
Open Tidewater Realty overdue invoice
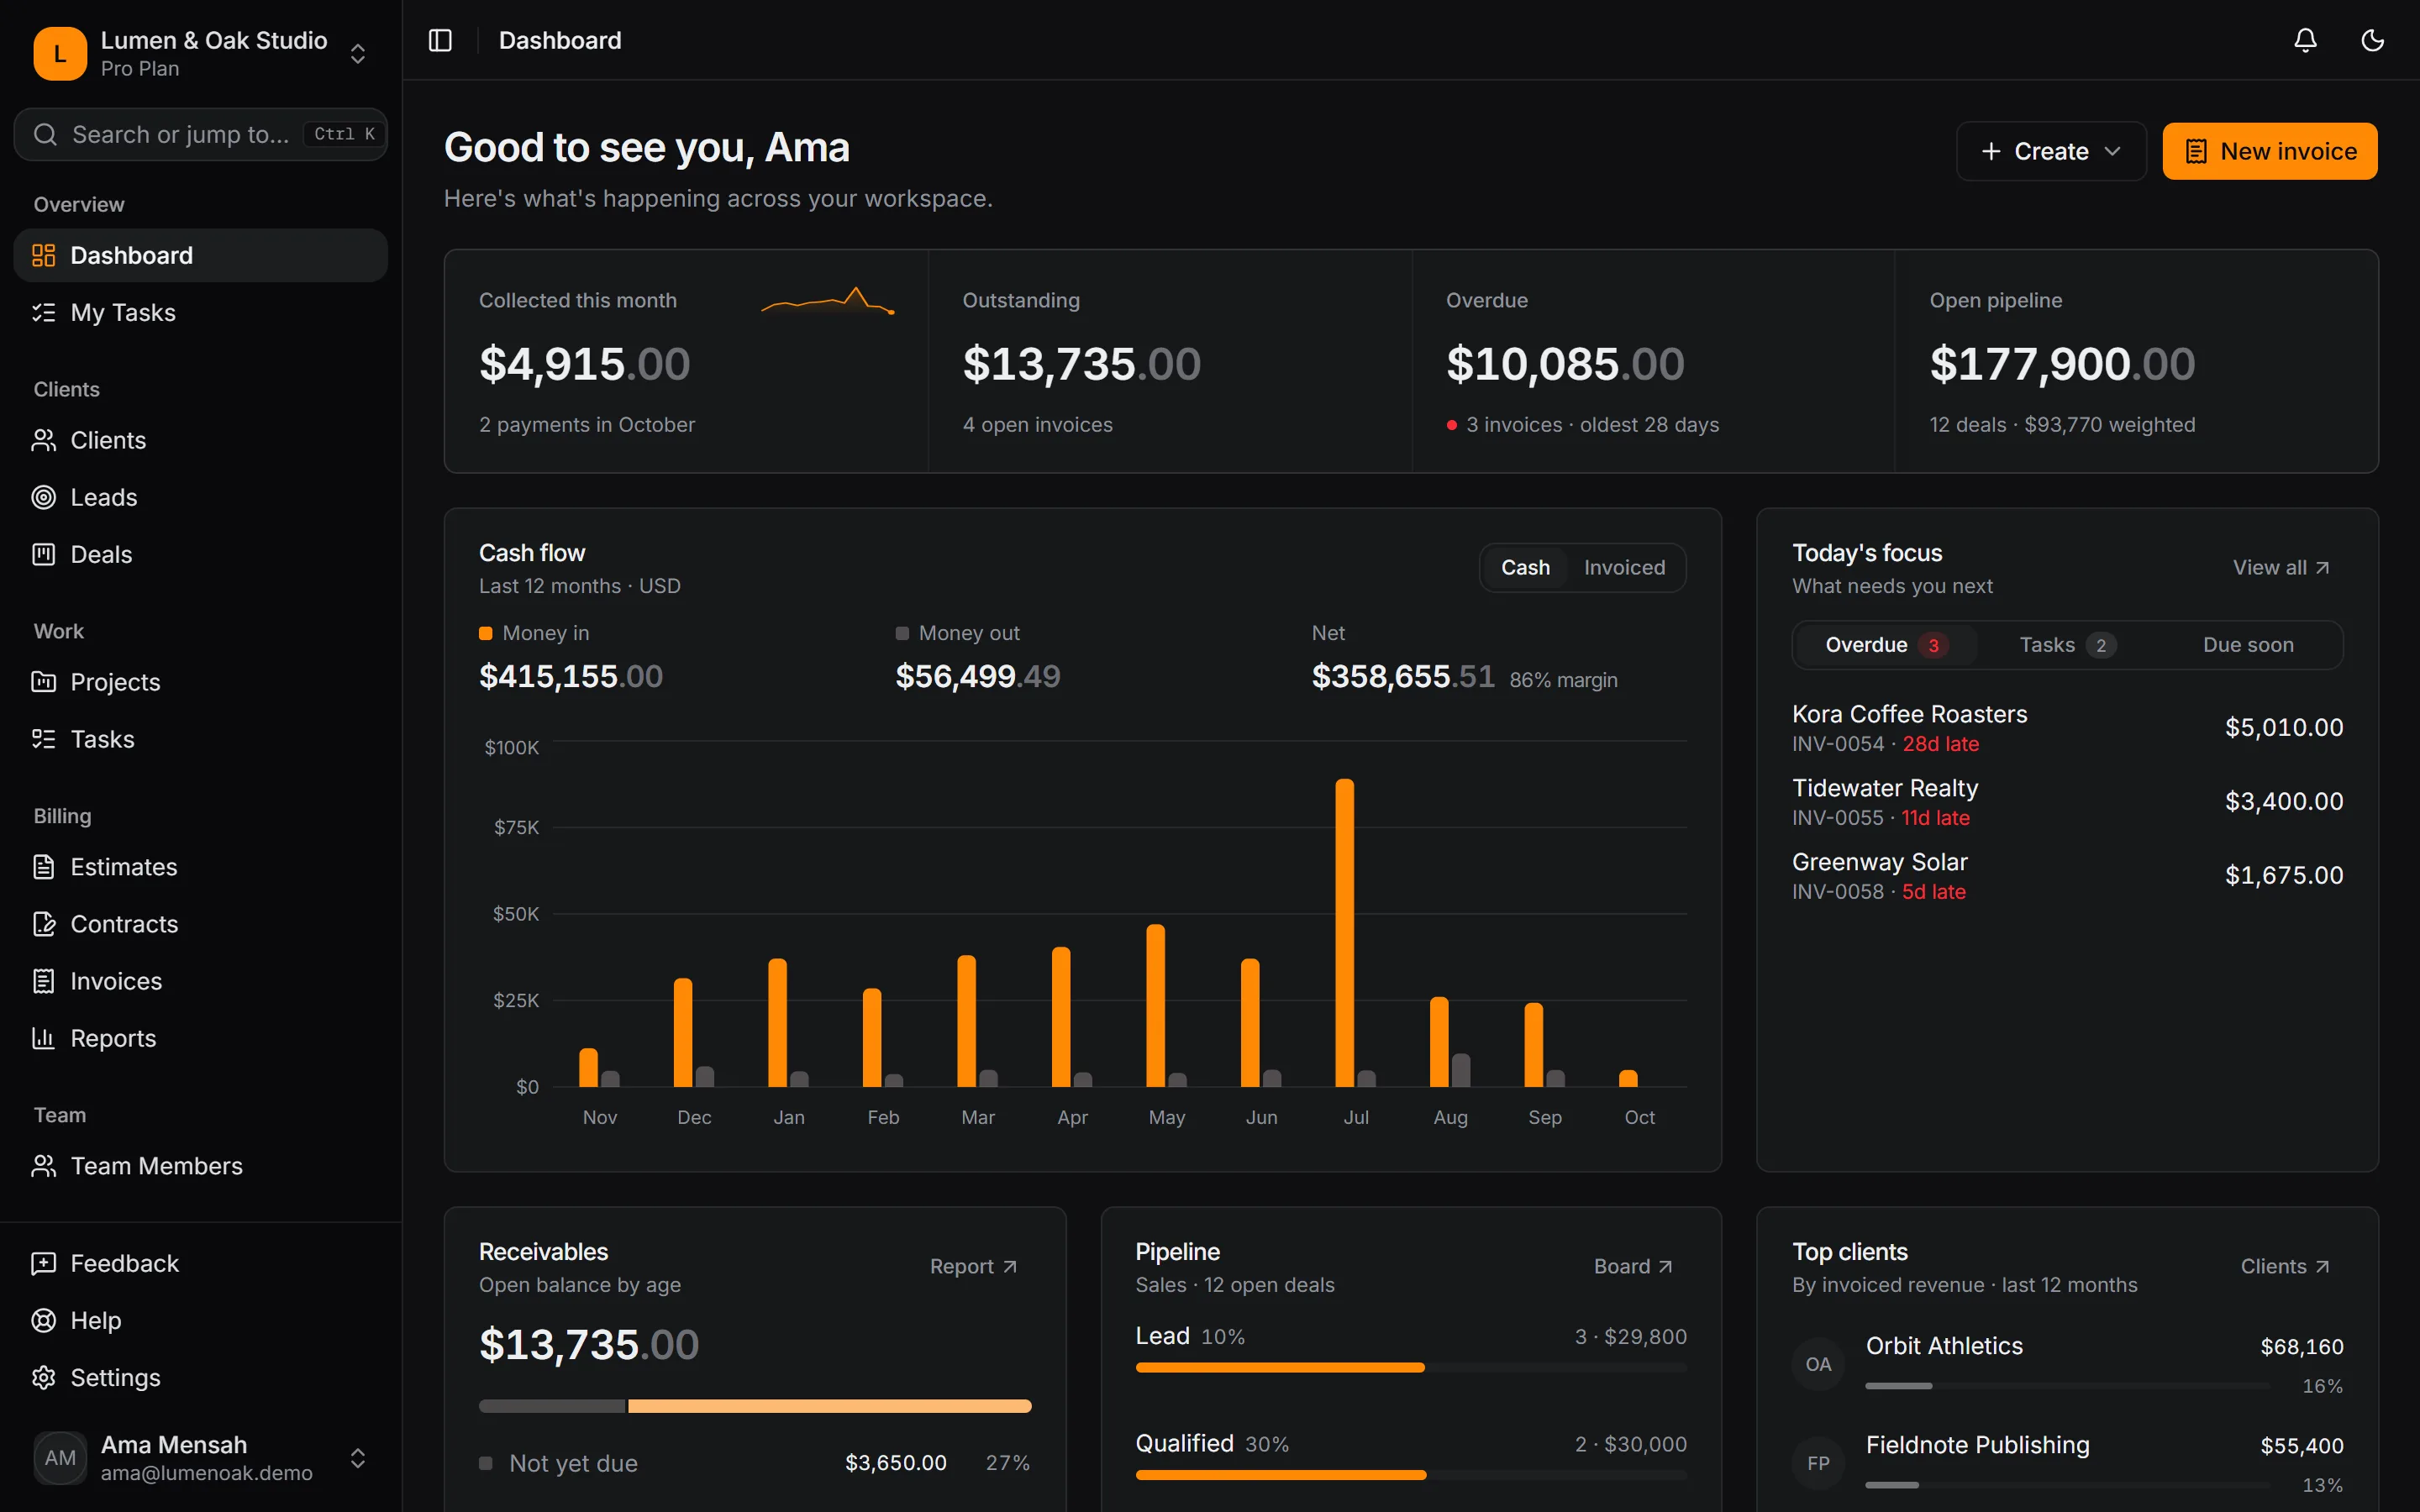click(2067, 801)
